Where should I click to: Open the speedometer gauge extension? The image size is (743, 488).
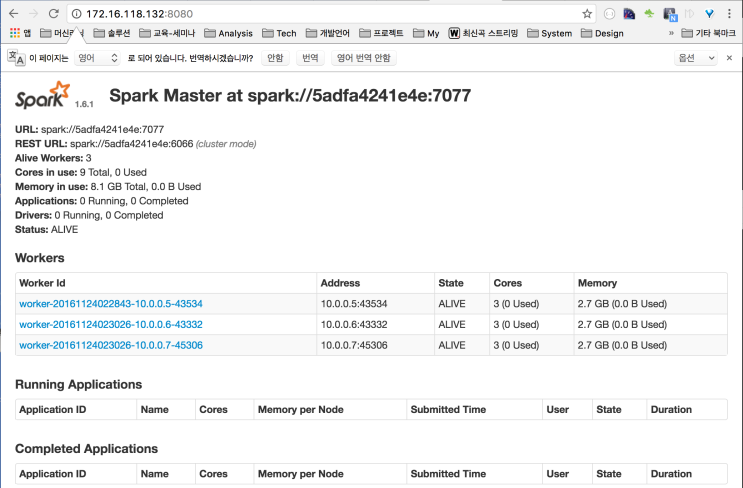point(629,14)
